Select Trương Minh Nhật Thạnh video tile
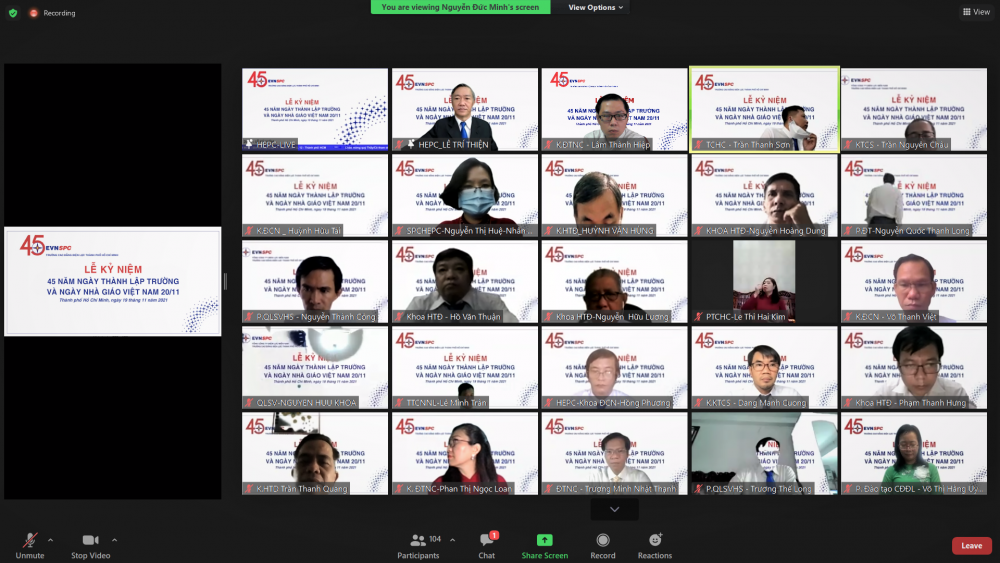The image size is (1000, 563). [615, 454]
